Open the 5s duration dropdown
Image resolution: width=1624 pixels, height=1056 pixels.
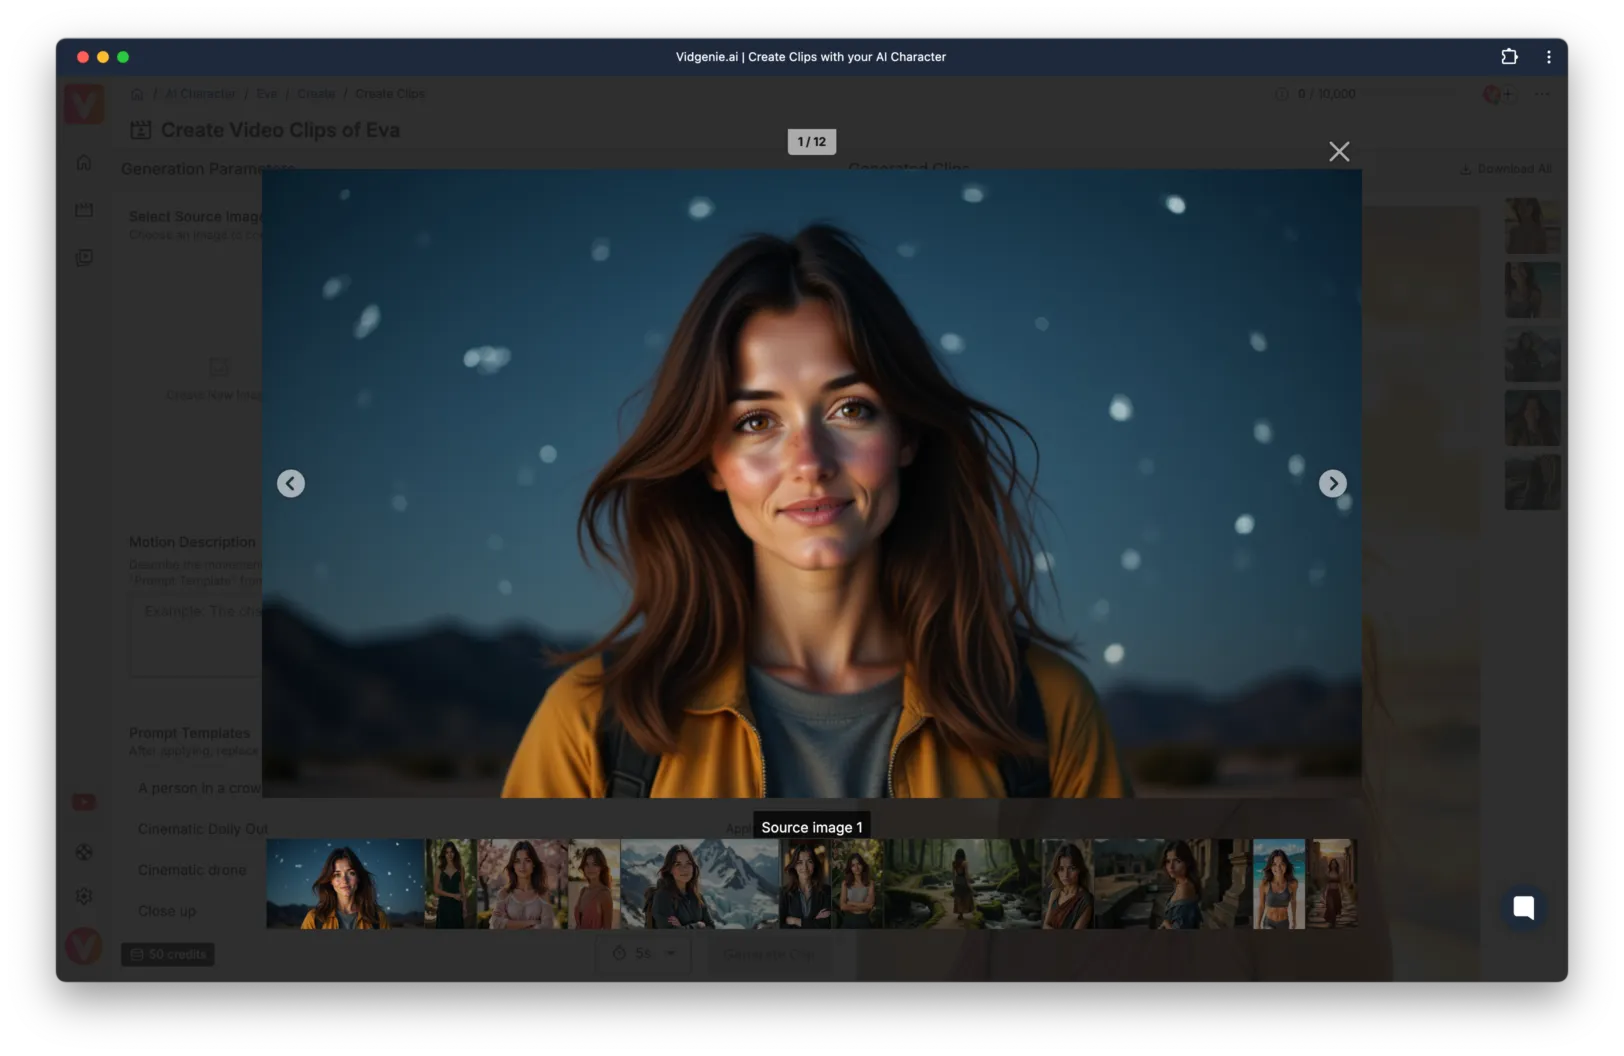tap(644, 954)
